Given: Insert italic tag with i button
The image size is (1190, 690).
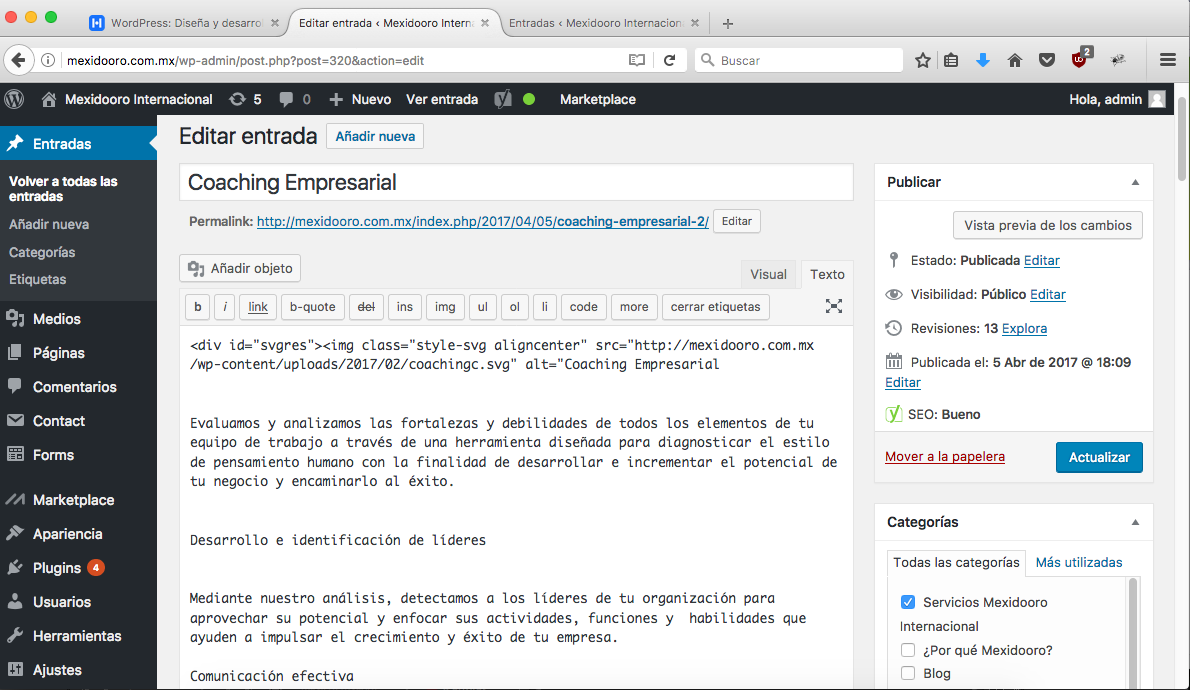Looking at the screenshot, I should 225,307.
